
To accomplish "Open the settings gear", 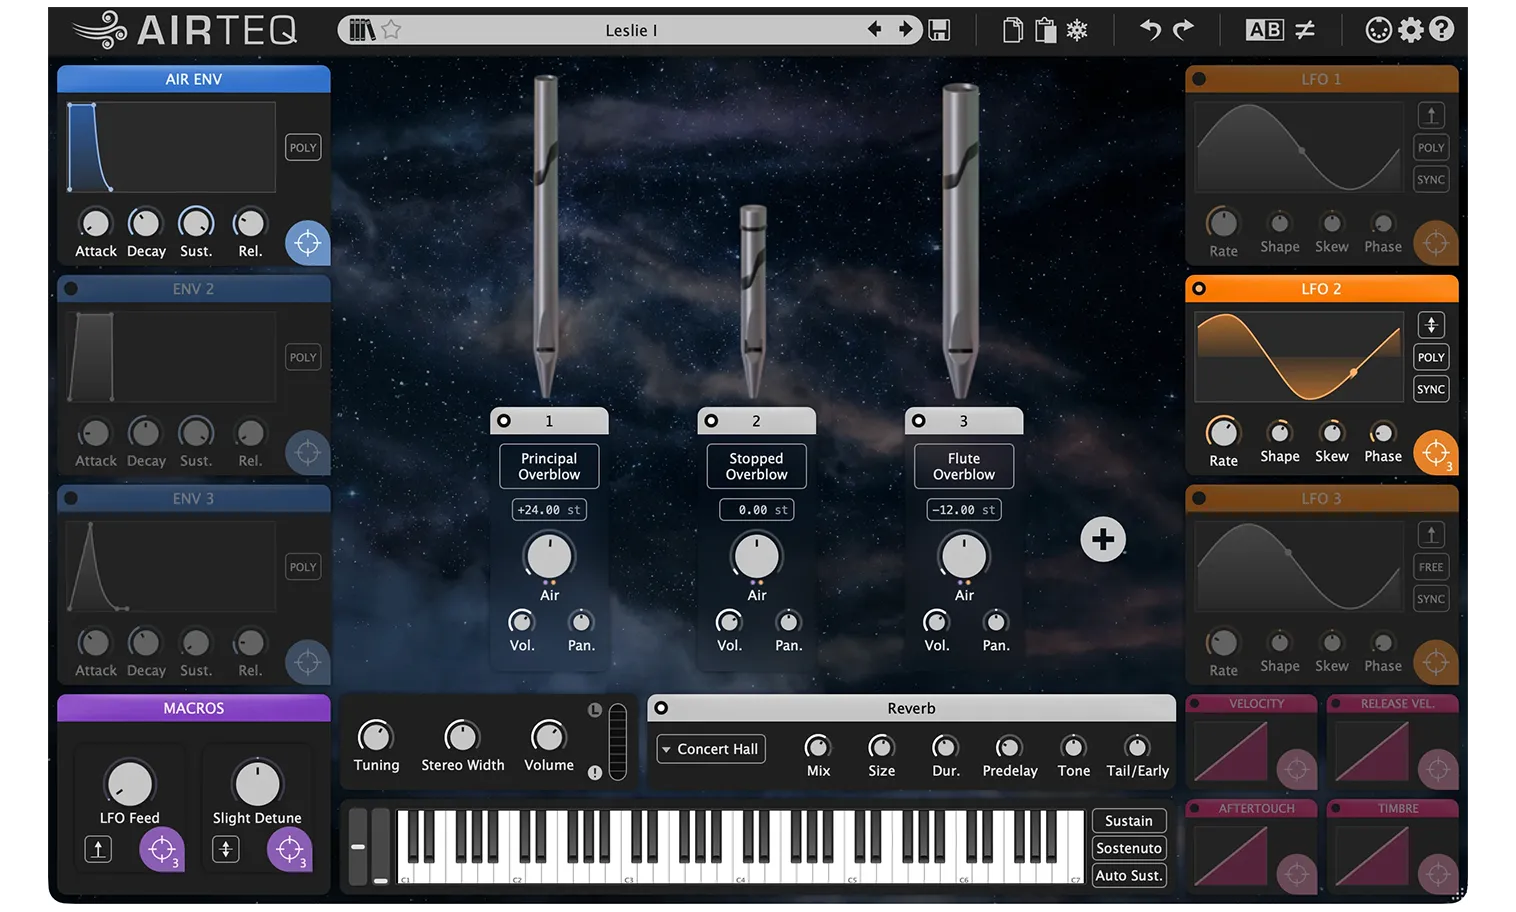I will point(1410,30).
